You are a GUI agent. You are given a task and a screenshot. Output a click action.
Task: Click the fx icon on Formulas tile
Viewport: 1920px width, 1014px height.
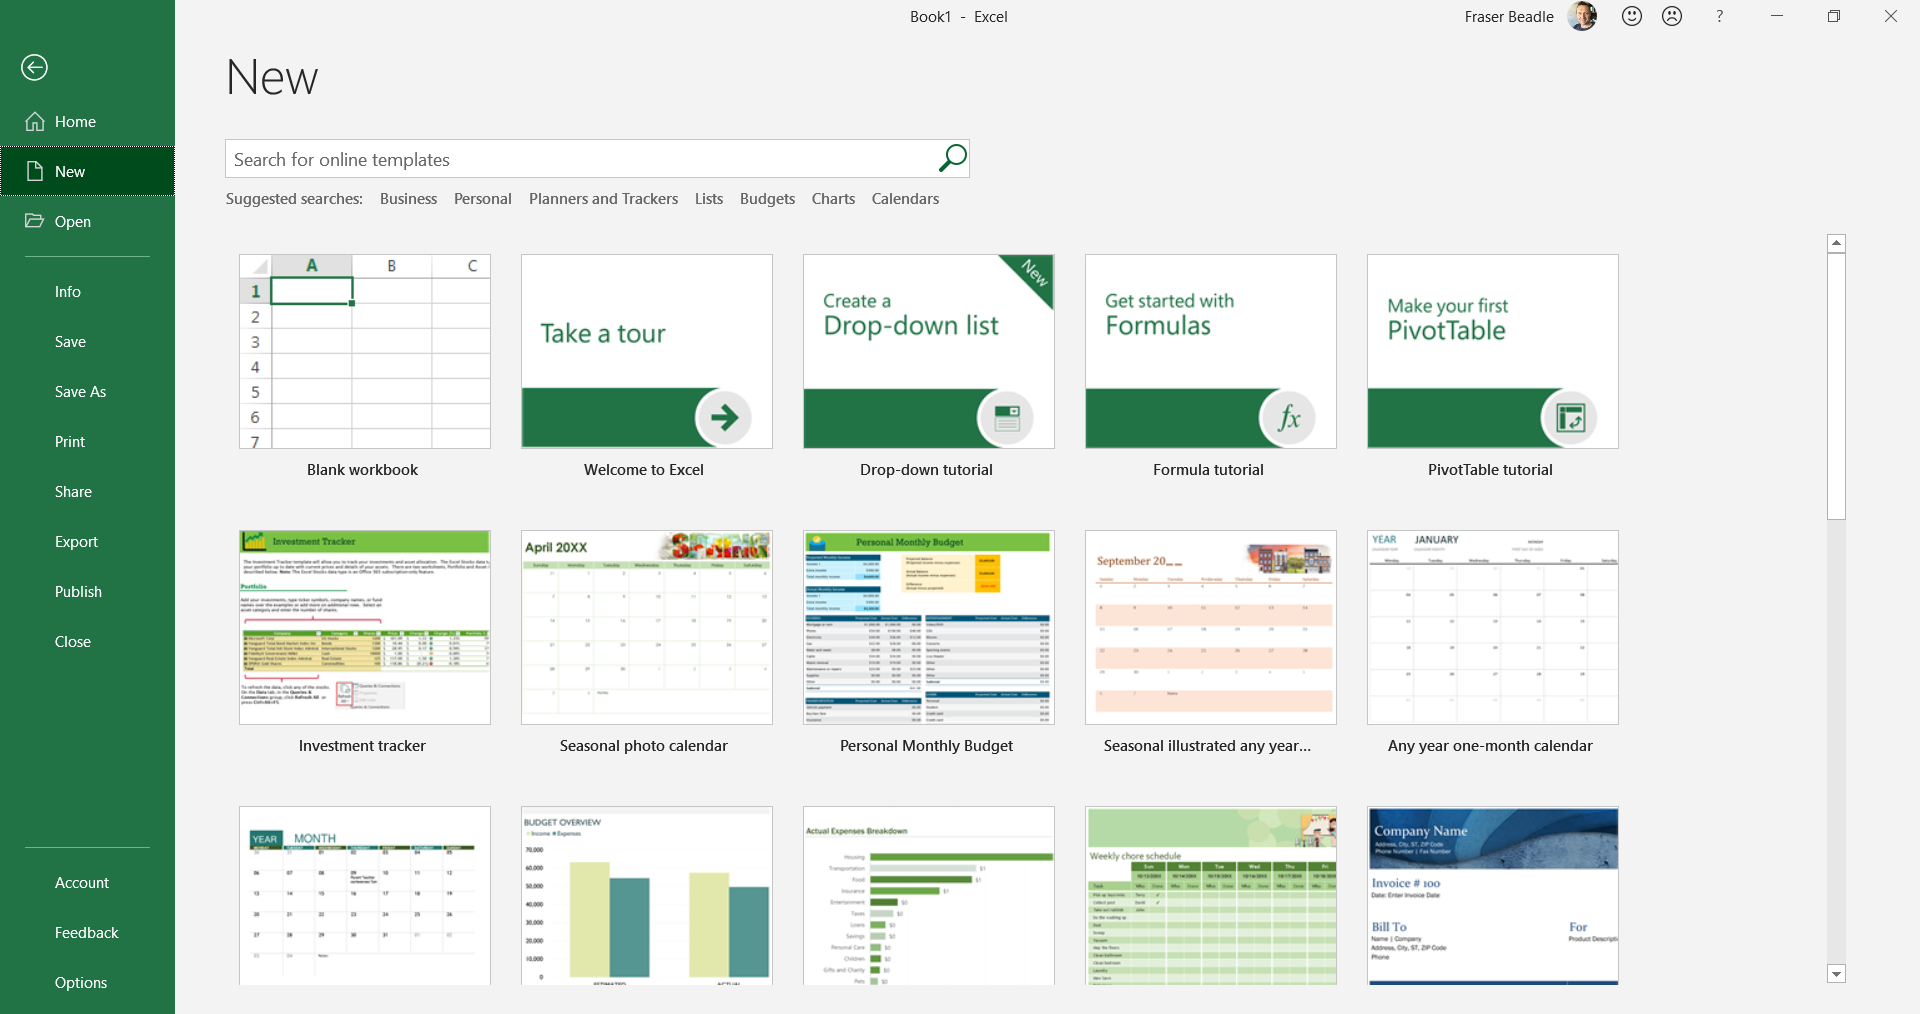(1288, 417)
